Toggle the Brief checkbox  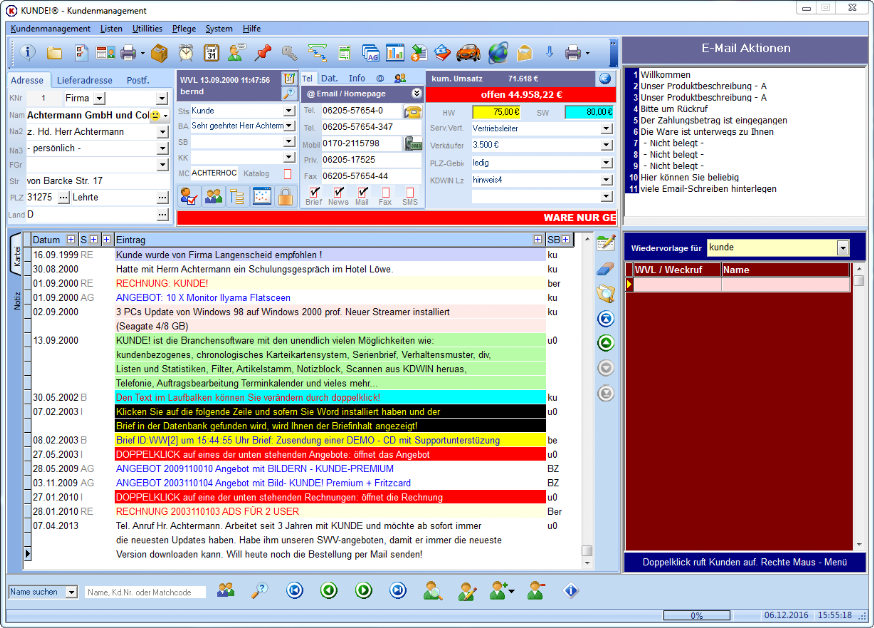pos(314,192)
